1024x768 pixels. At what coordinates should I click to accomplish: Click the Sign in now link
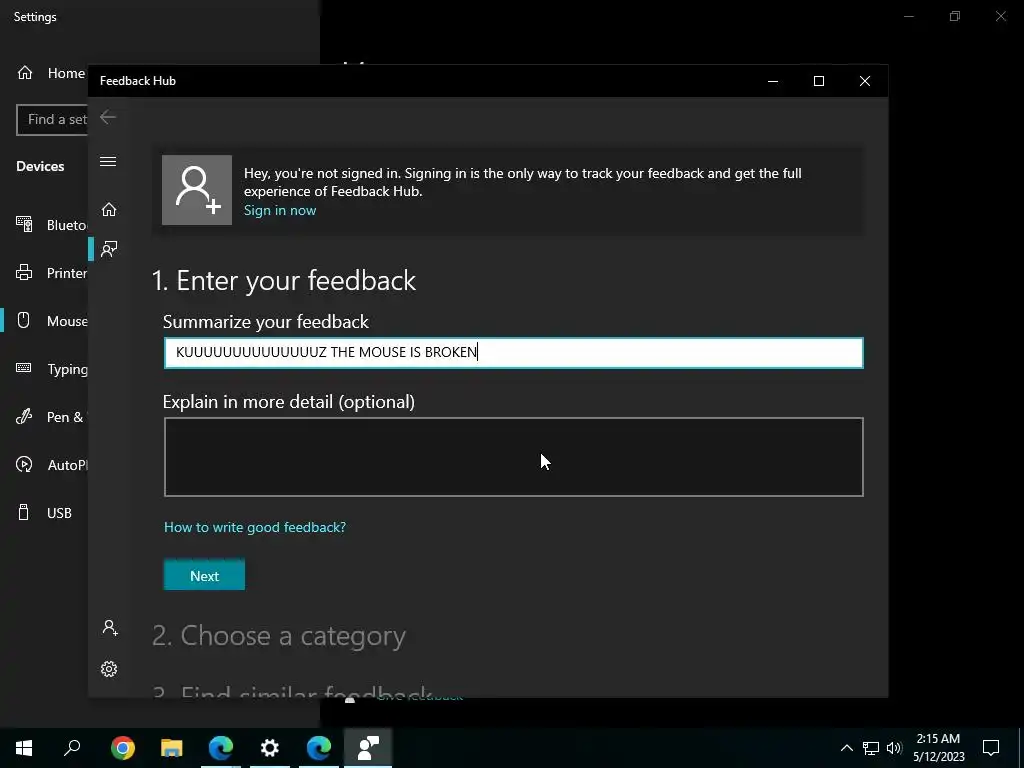pos(280,210)
